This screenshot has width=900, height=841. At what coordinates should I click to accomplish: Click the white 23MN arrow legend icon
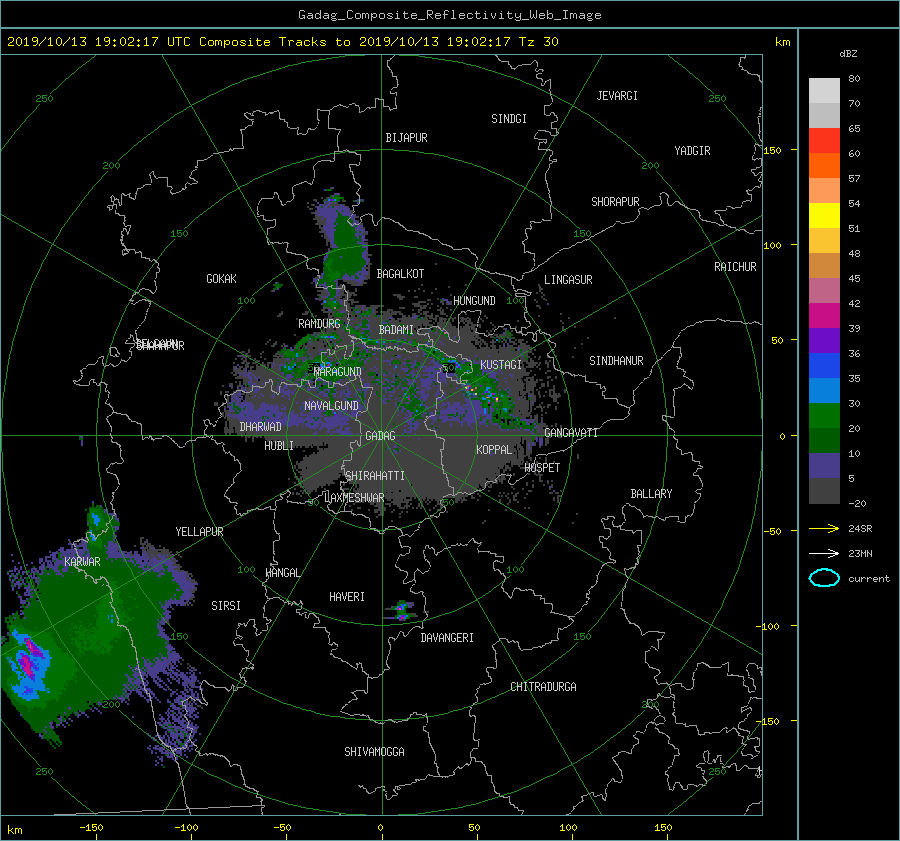click(x=824, y=553)
